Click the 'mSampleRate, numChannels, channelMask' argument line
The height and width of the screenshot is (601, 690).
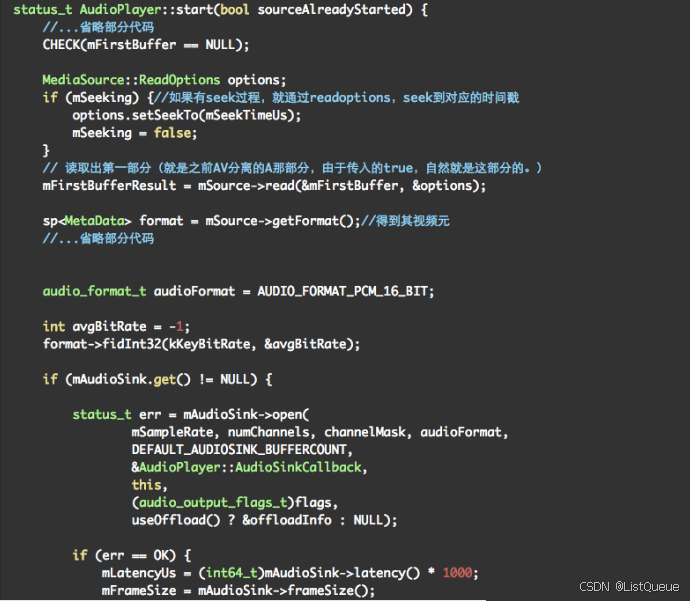pyautogui.click(x=319, y=432)
